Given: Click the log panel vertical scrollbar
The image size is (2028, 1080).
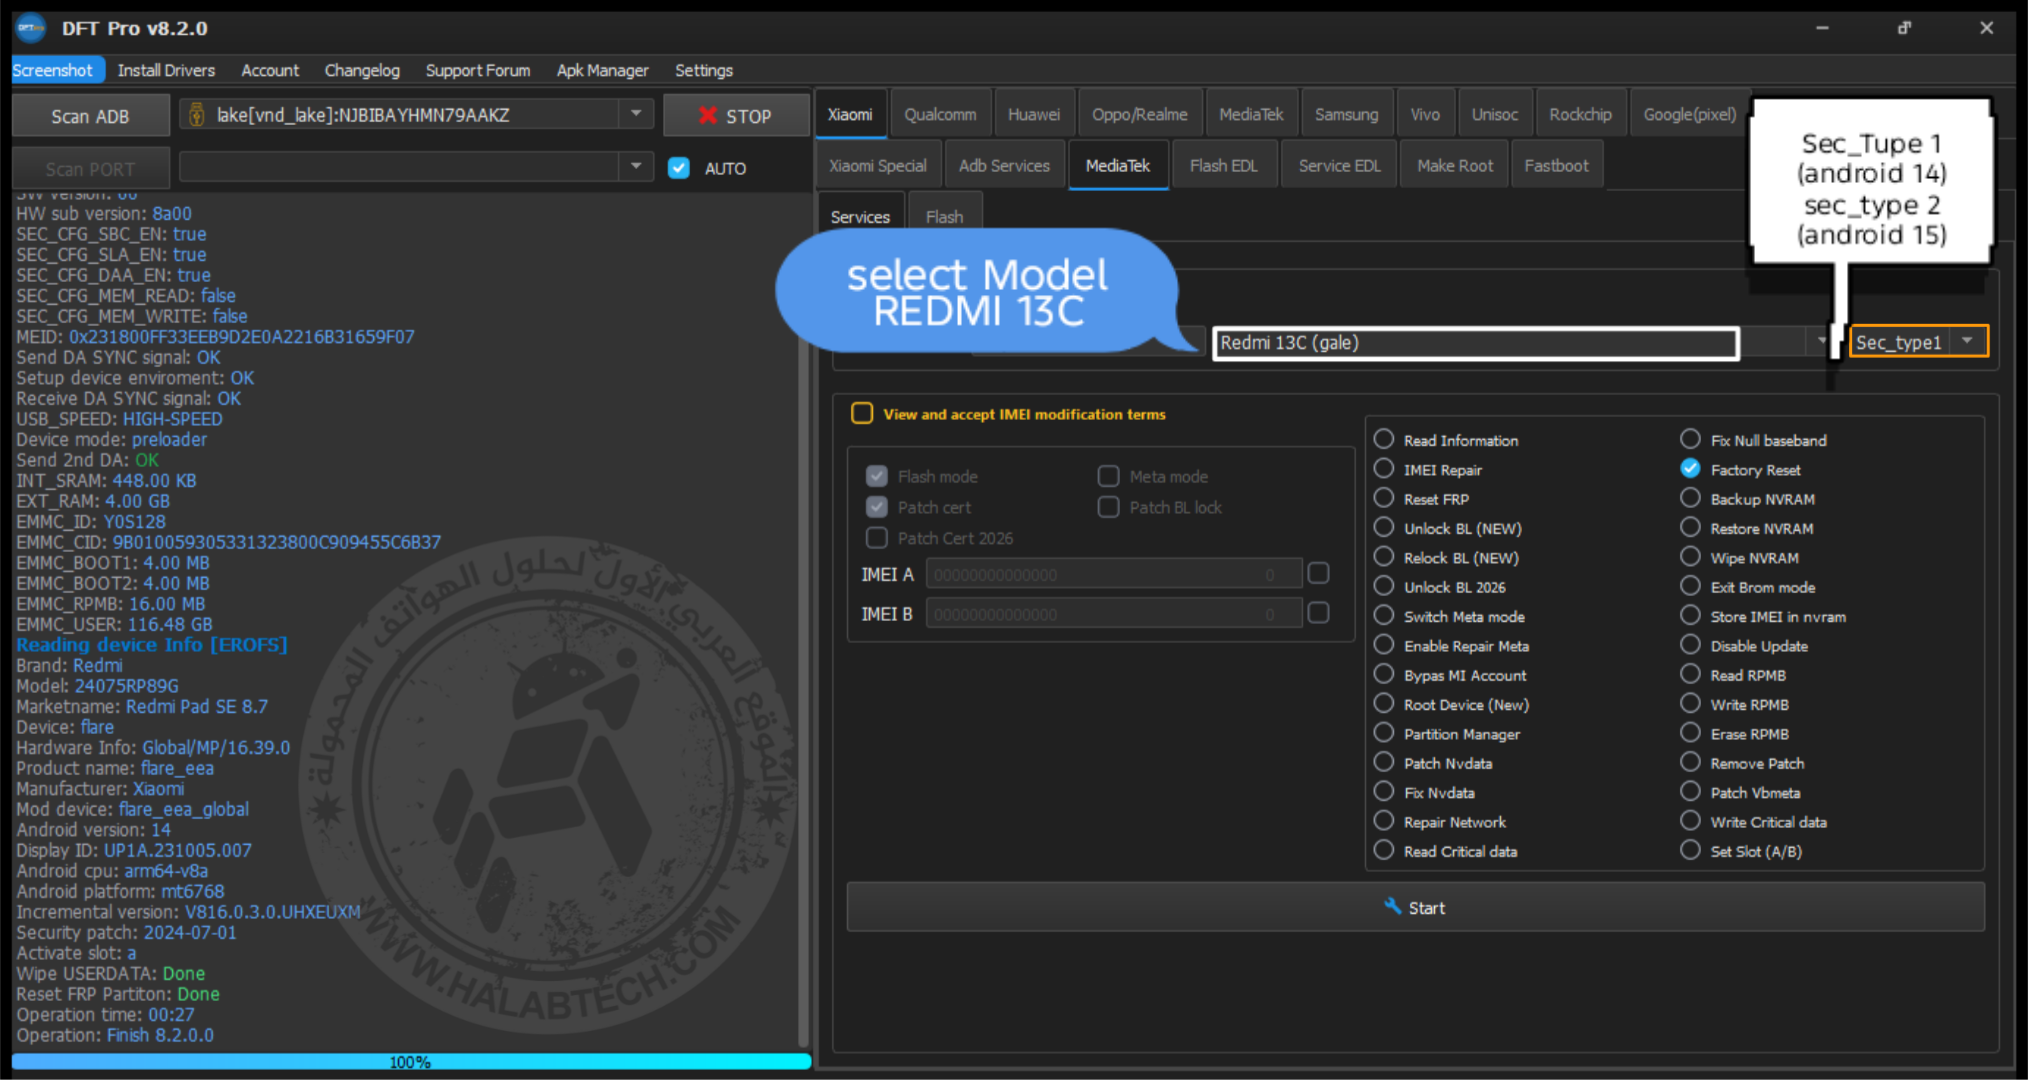Looking at the screenshot, I should pyautogui.click(x=804, y=620).
